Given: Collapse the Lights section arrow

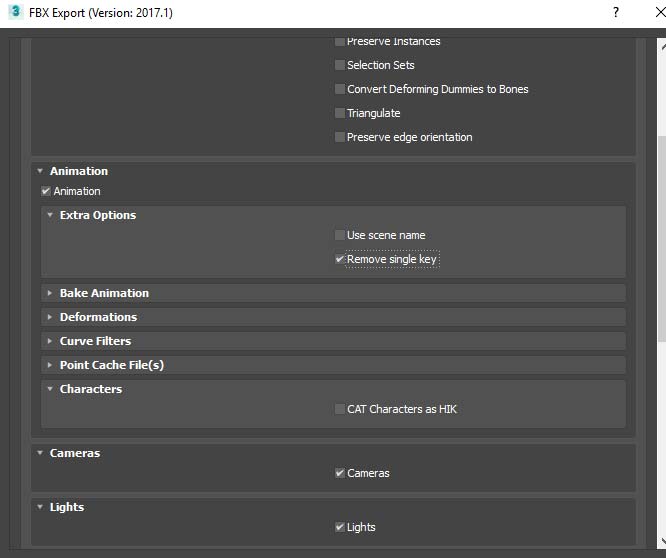Looking at the screenshot, I should tap(40, 507).
